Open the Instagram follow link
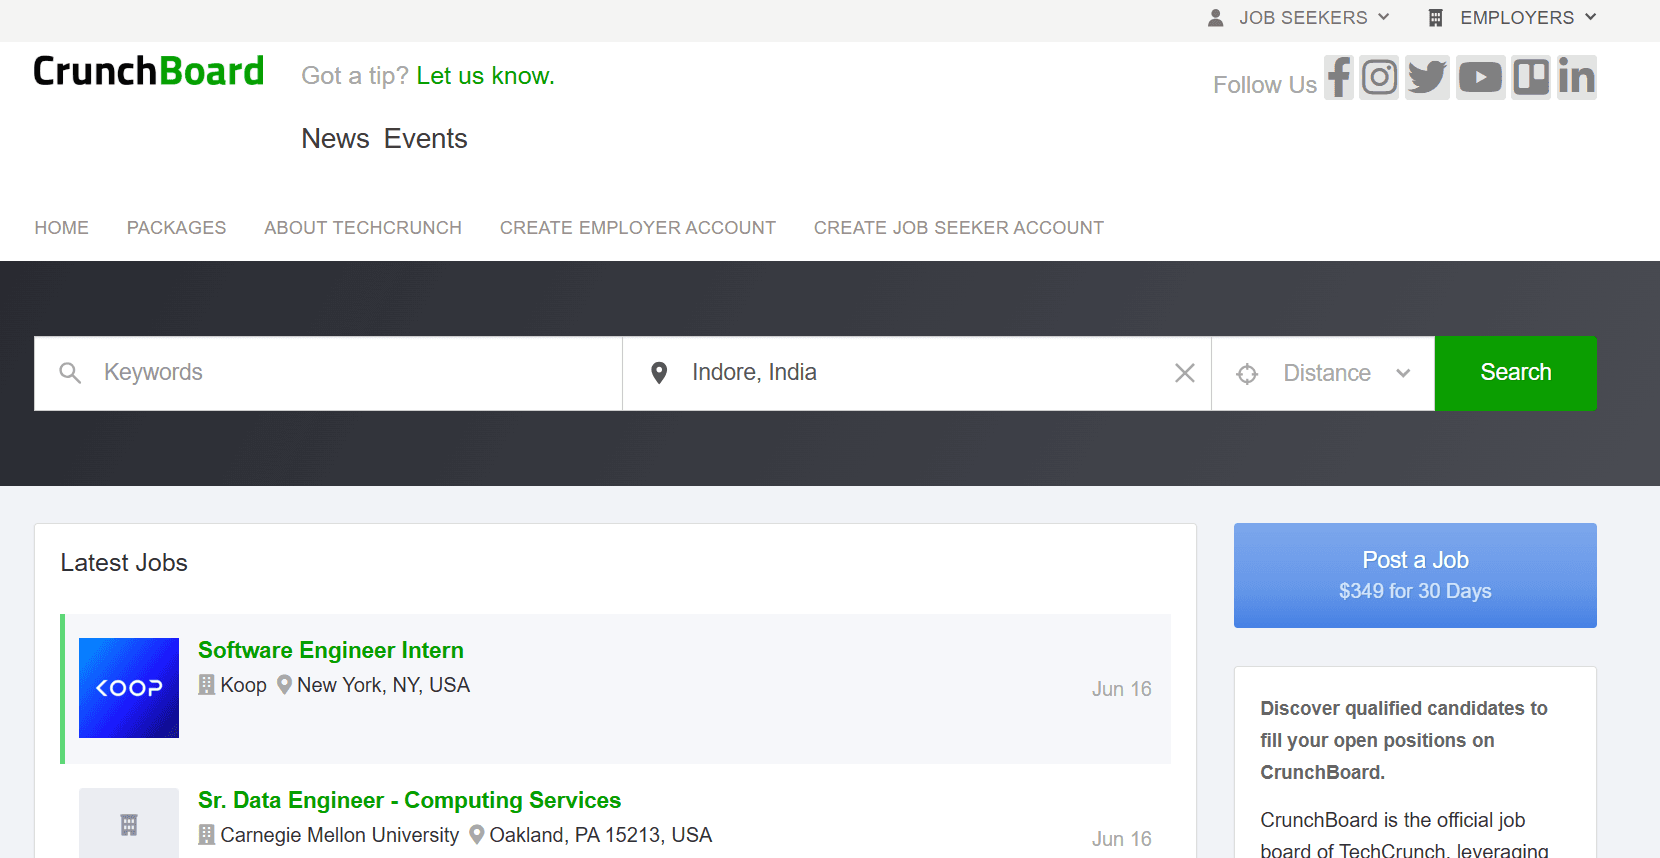The image size is (1660, 858). (1379, 77)
